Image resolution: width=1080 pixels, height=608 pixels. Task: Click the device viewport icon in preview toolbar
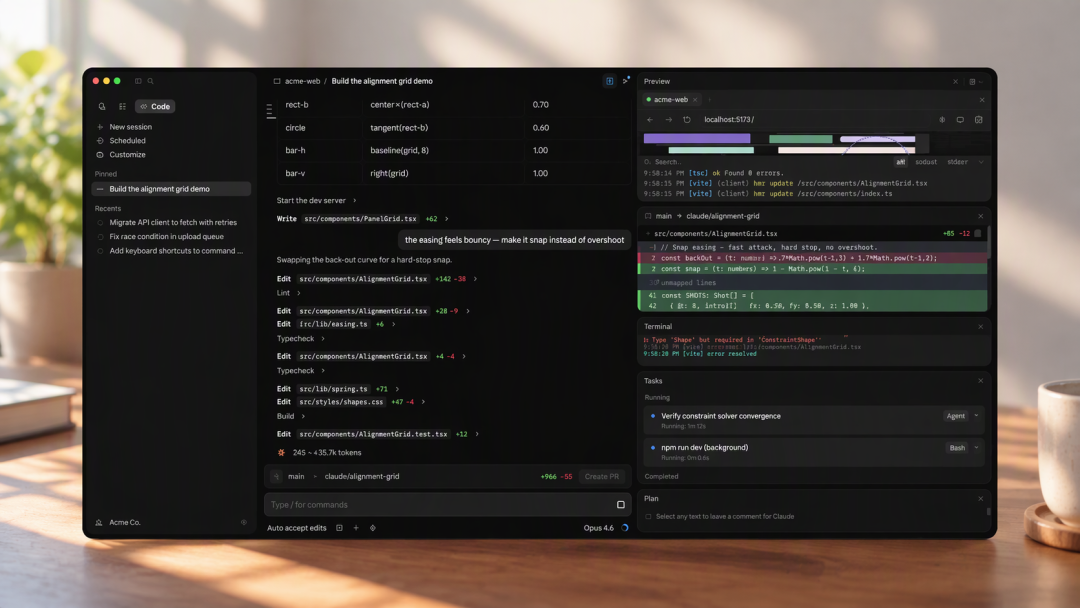point(960,120)
